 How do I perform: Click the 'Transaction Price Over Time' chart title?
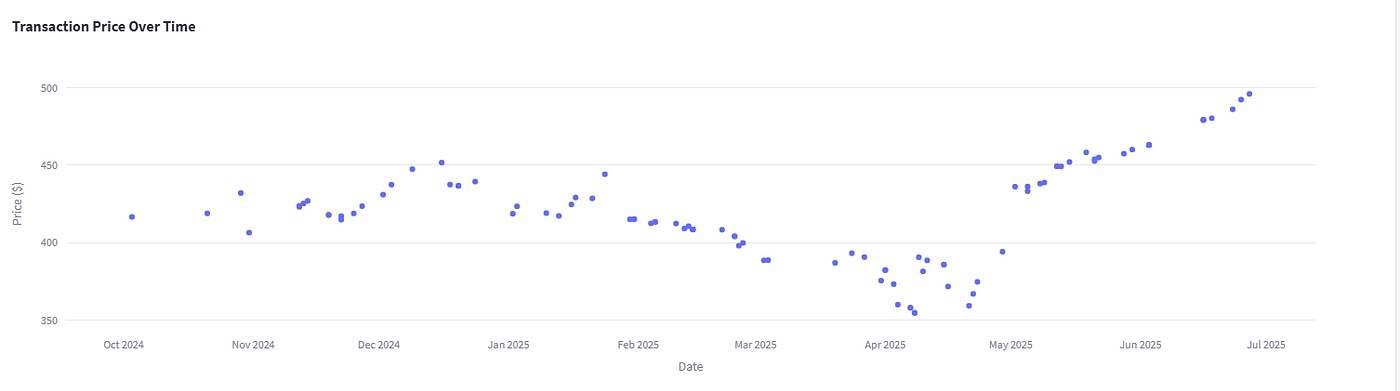point(104,27)
